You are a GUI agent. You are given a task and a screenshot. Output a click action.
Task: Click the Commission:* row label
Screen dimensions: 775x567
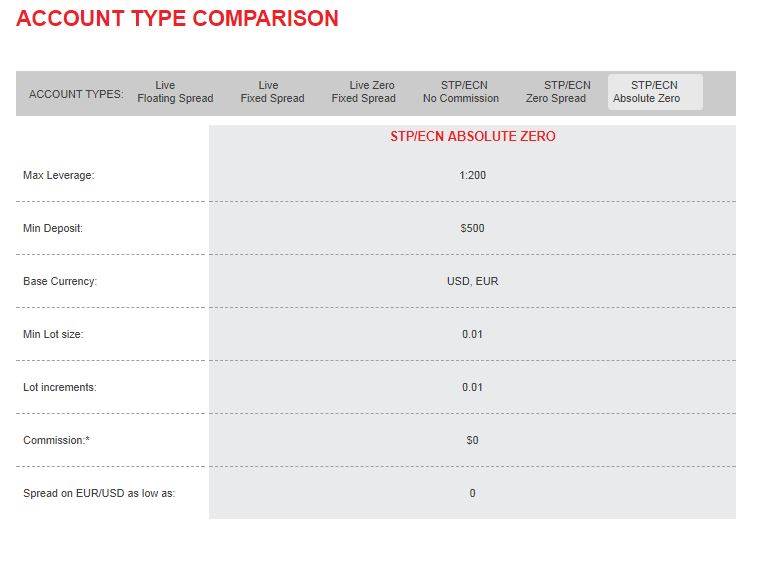coord(56,440)
